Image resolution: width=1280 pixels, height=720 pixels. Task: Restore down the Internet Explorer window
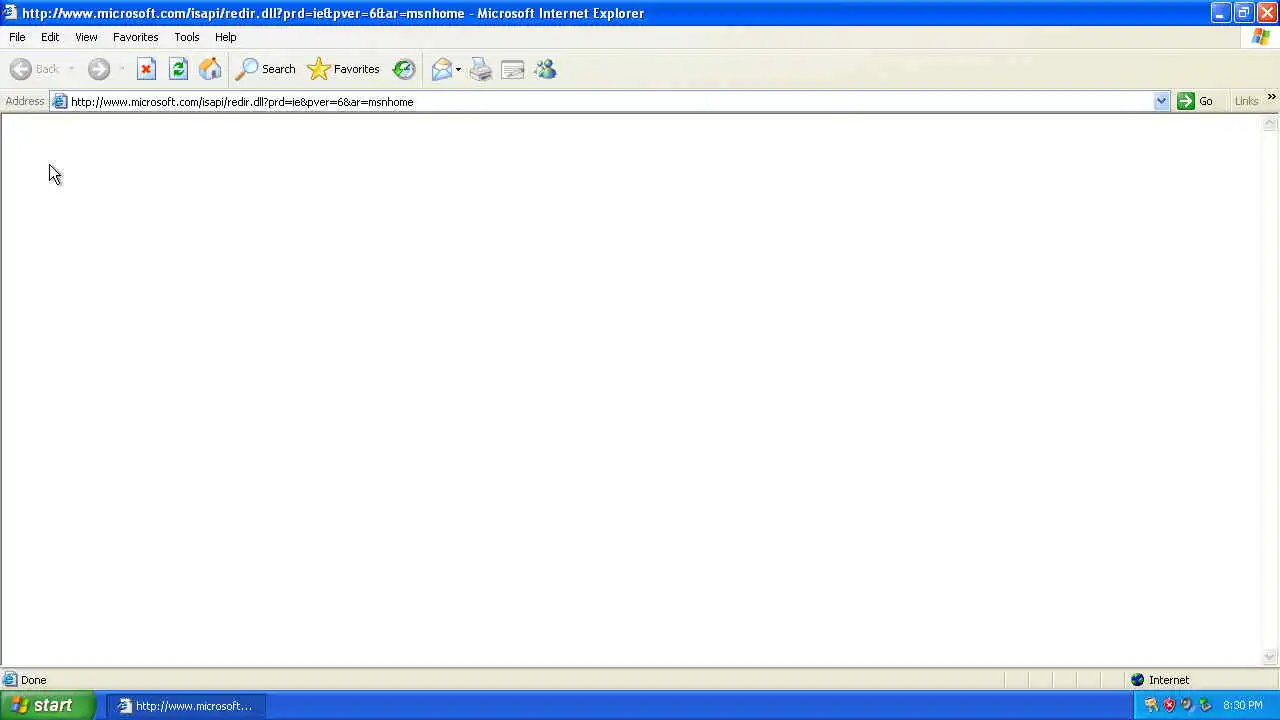coord(1243,13)
